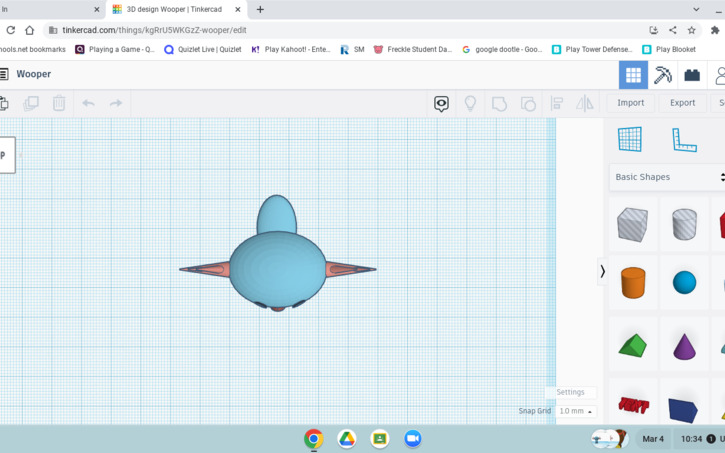Click the Align tool icon
The image size is (725, 453).
[557, 103]
